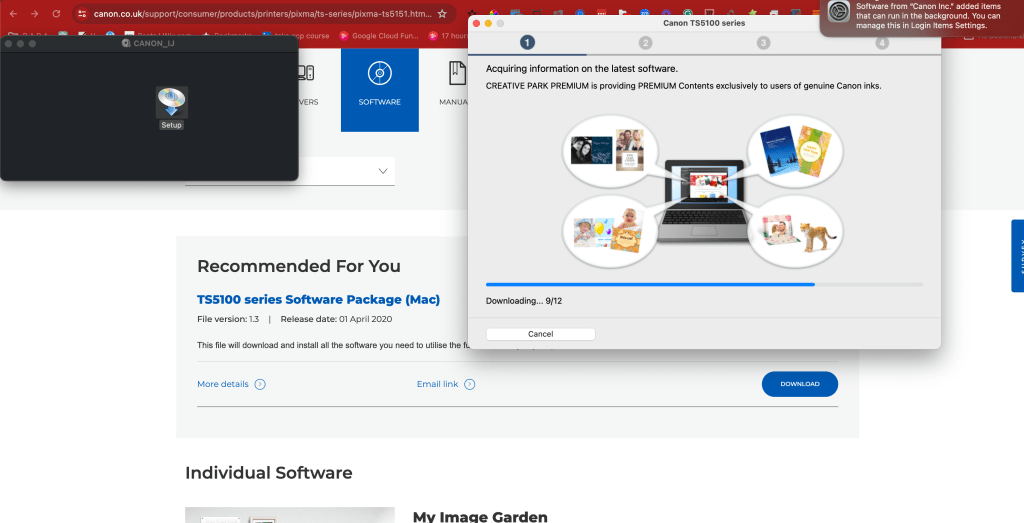1024x523 pixels.
Task: Select step 3 indicator in installer
Action: coord(763,43)
